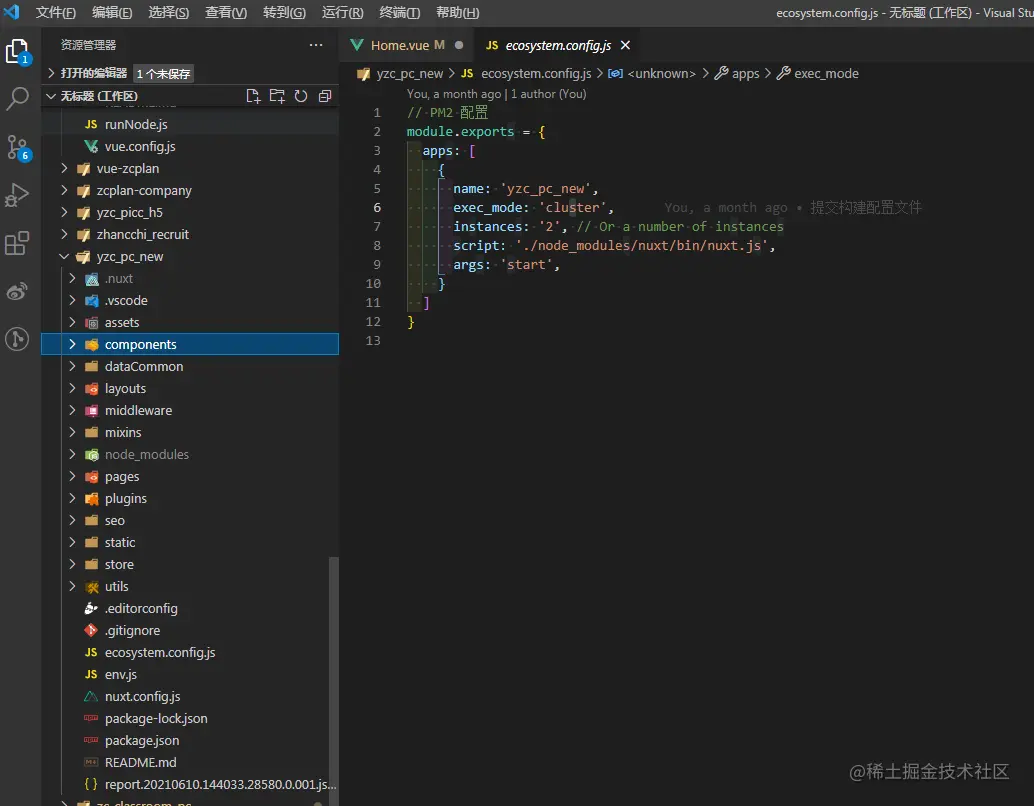Open 帮助(H) menu
Screen dimensions: 1034x806
click(x=458, y=13)
